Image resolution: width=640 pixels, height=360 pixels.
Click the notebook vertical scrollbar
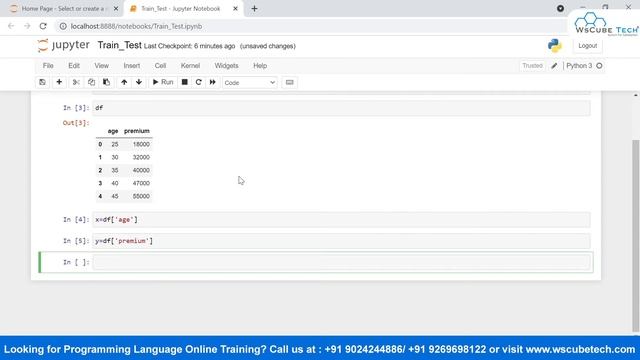(x=636, y=235)
